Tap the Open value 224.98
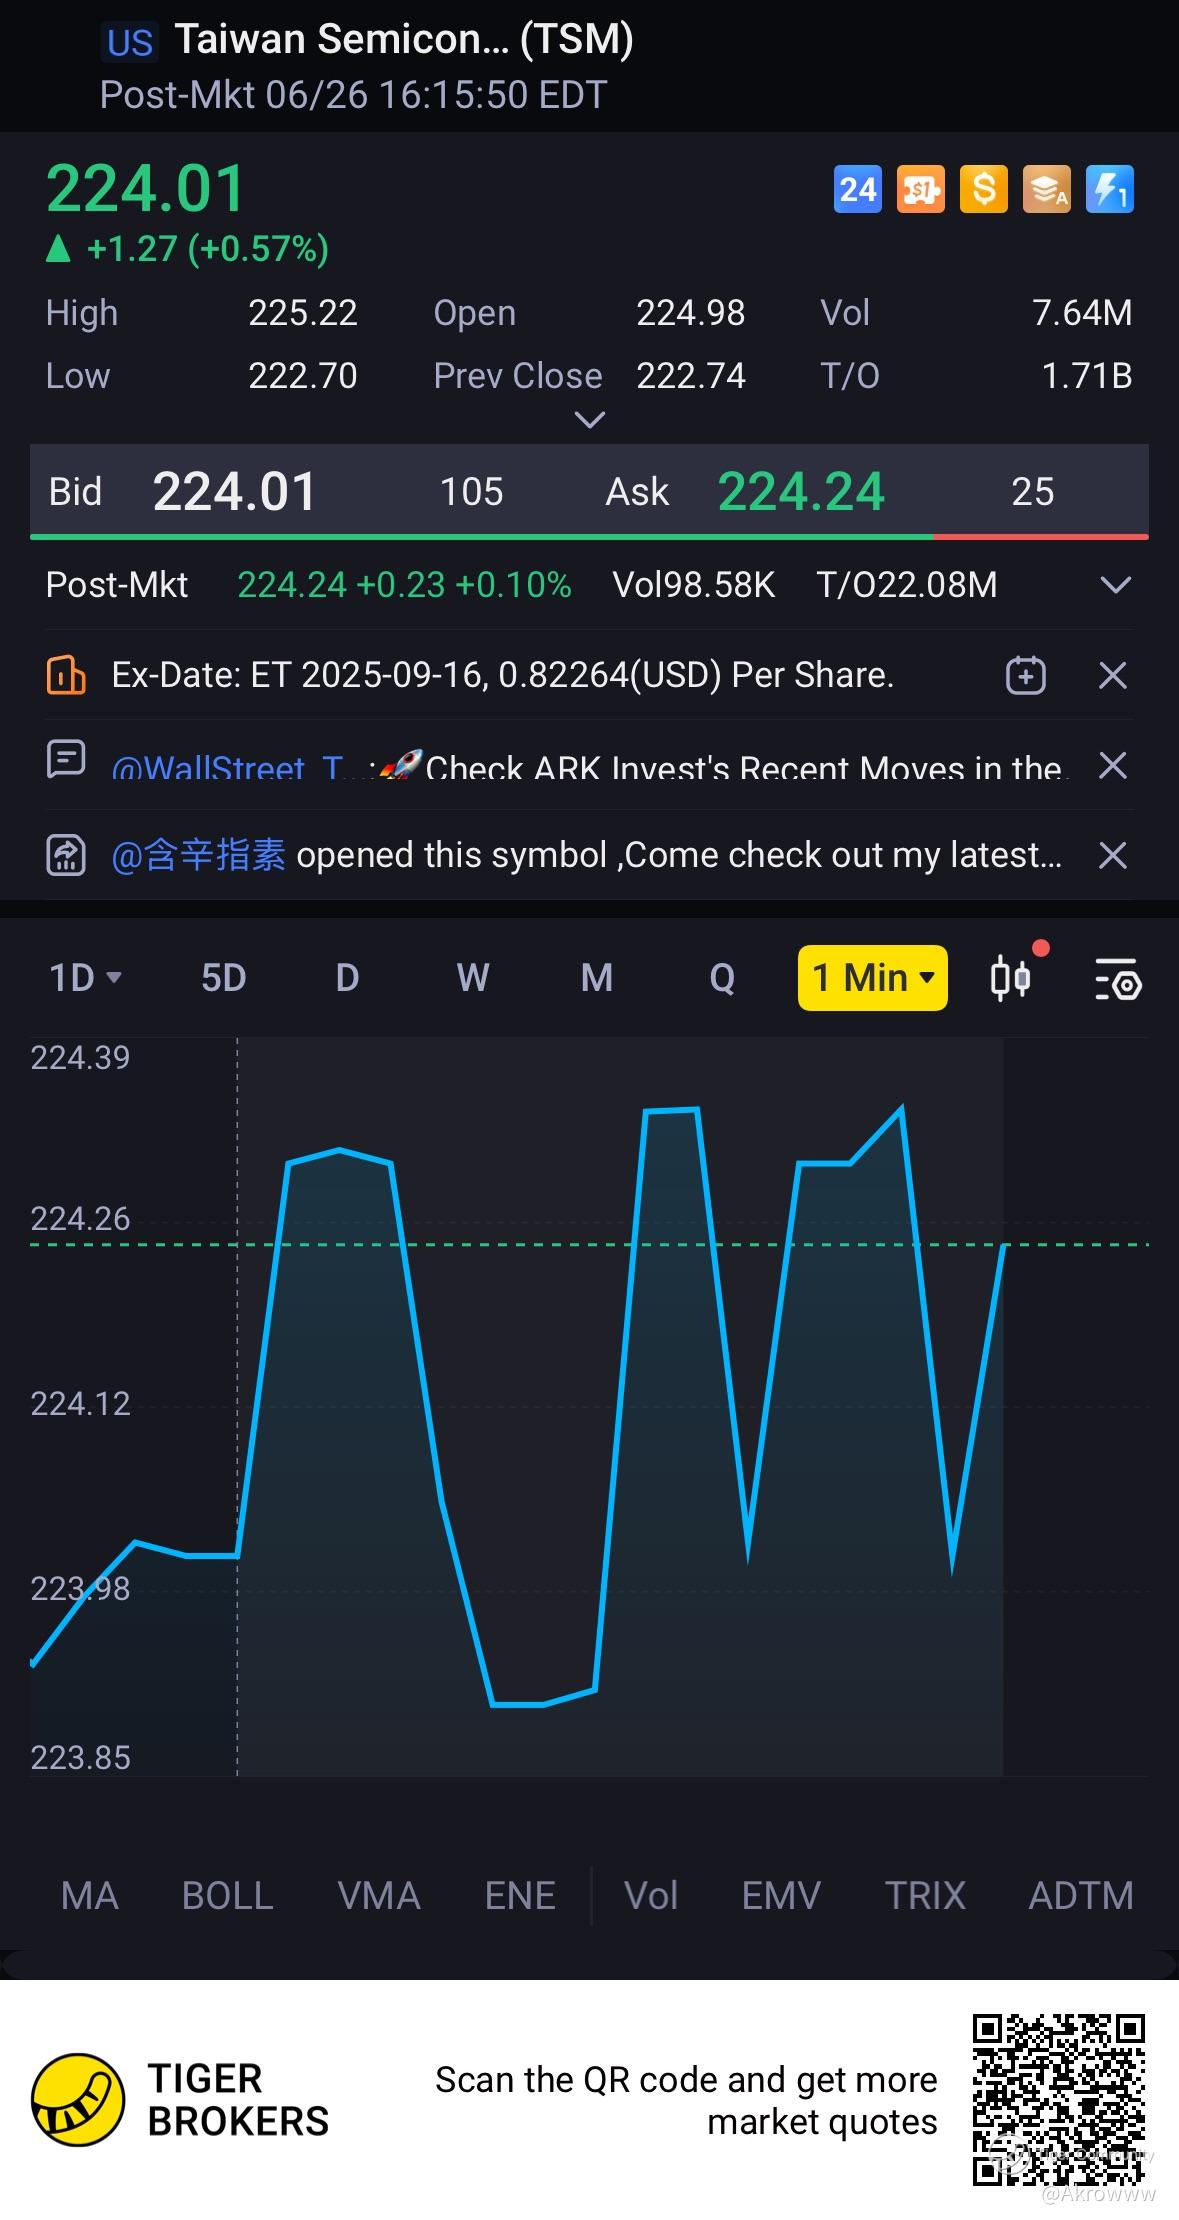The height and width of the screenshot is (2220, 1179). coord(690,313)
